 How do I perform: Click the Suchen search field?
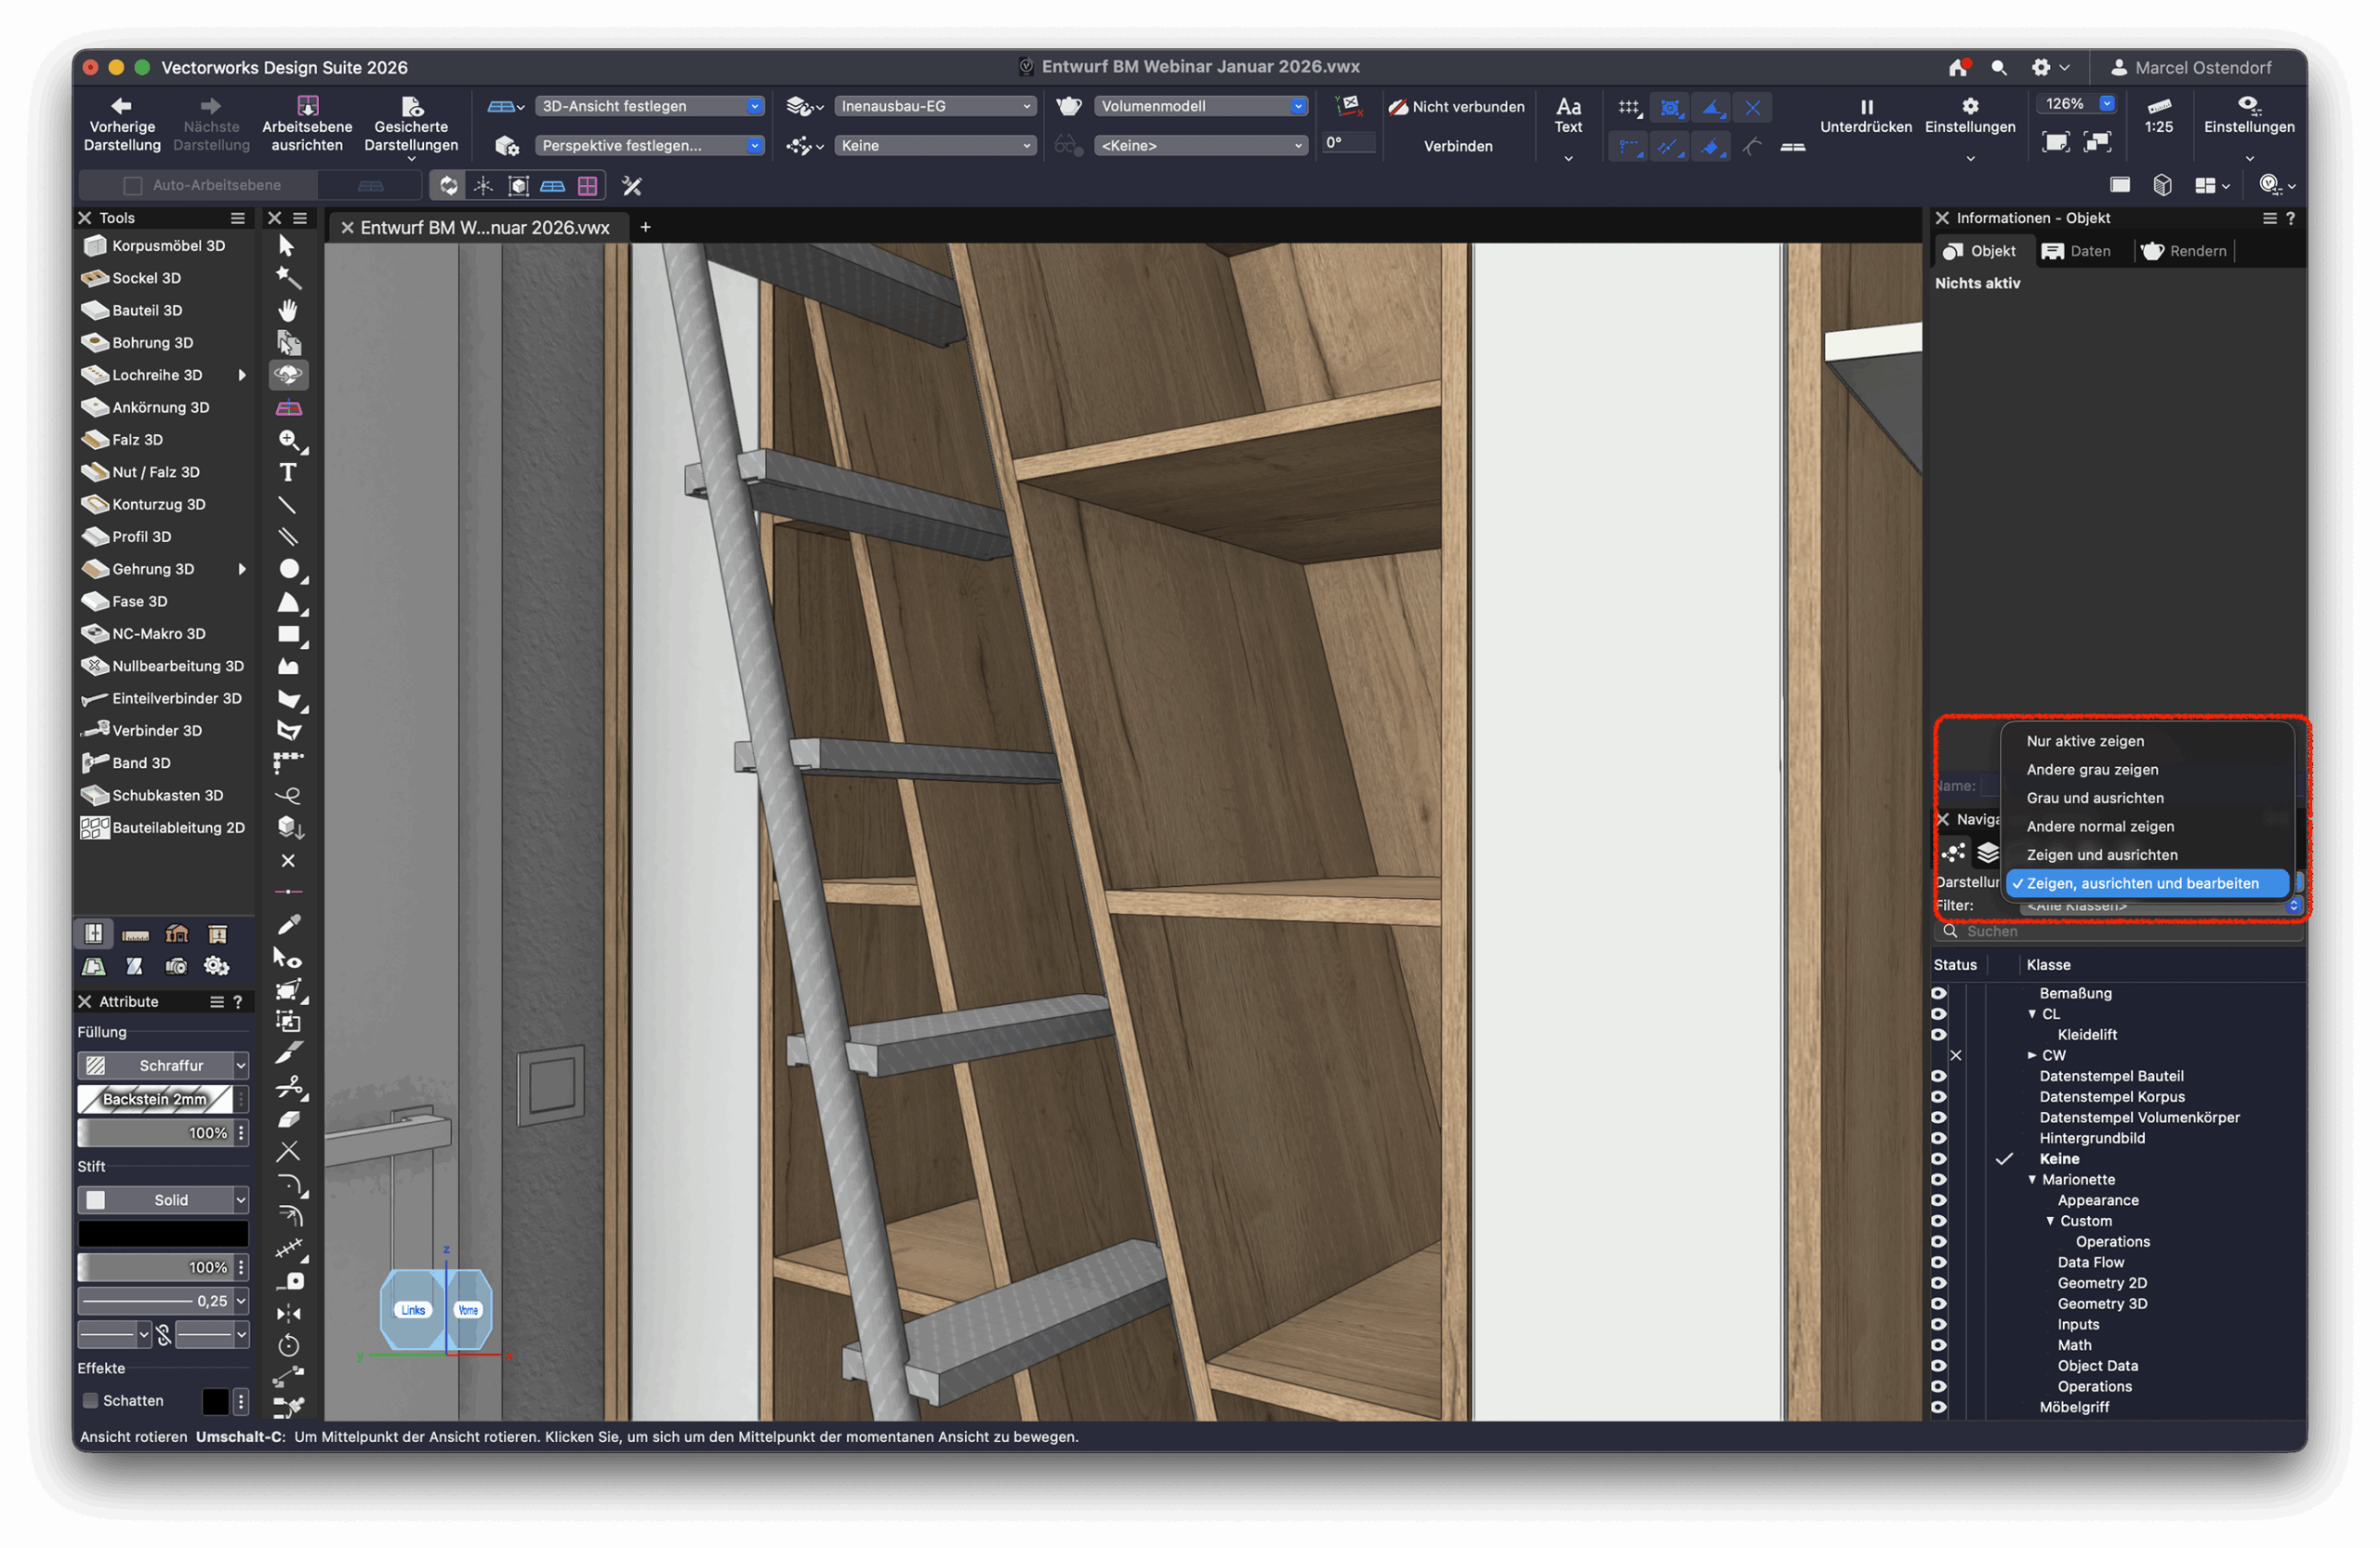2120,932
